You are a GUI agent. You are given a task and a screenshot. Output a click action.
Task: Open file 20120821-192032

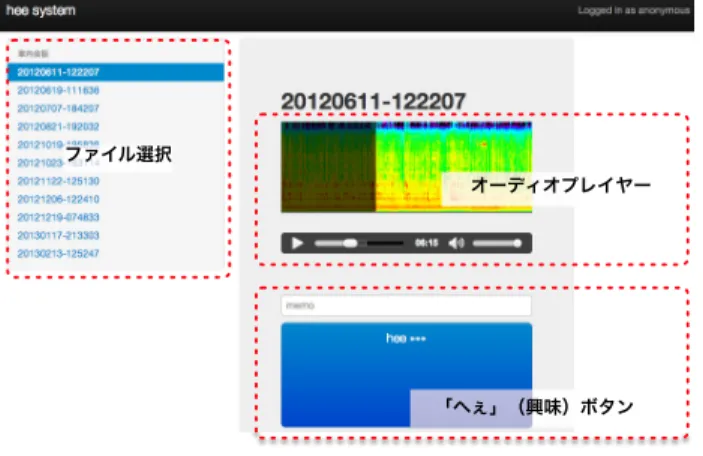coord(58,127)
